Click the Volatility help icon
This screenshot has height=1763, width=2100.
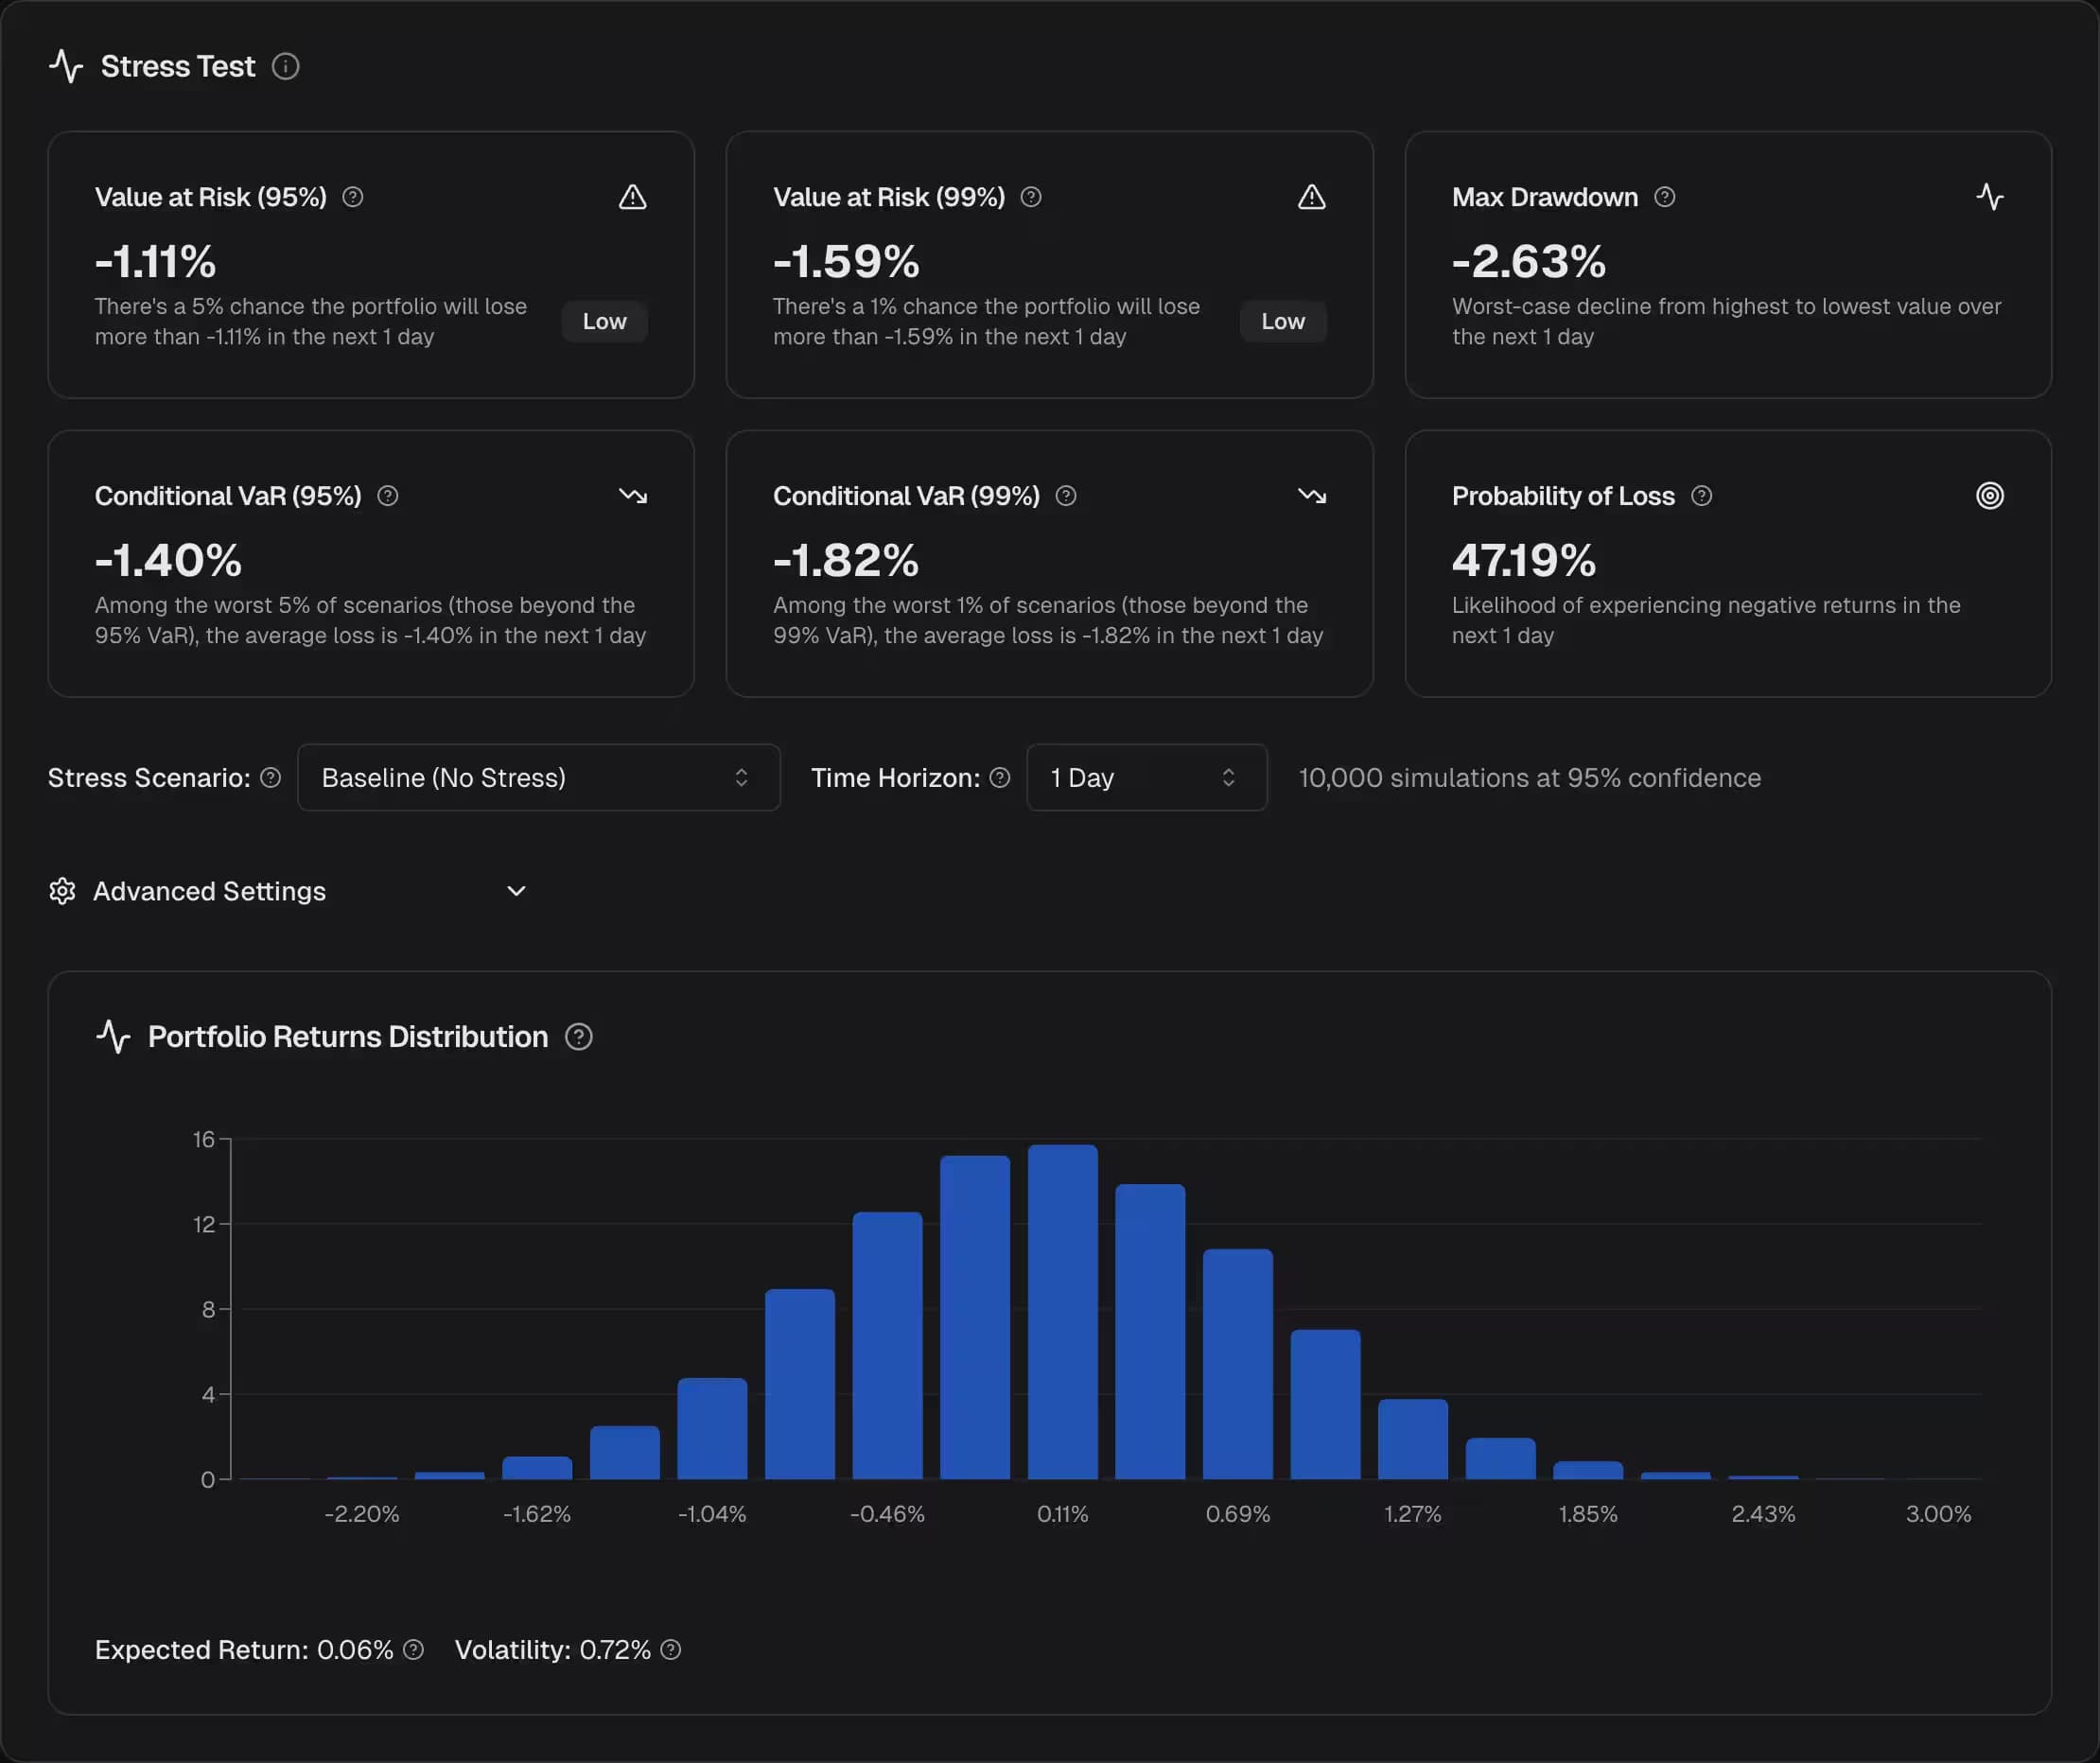671,1650
